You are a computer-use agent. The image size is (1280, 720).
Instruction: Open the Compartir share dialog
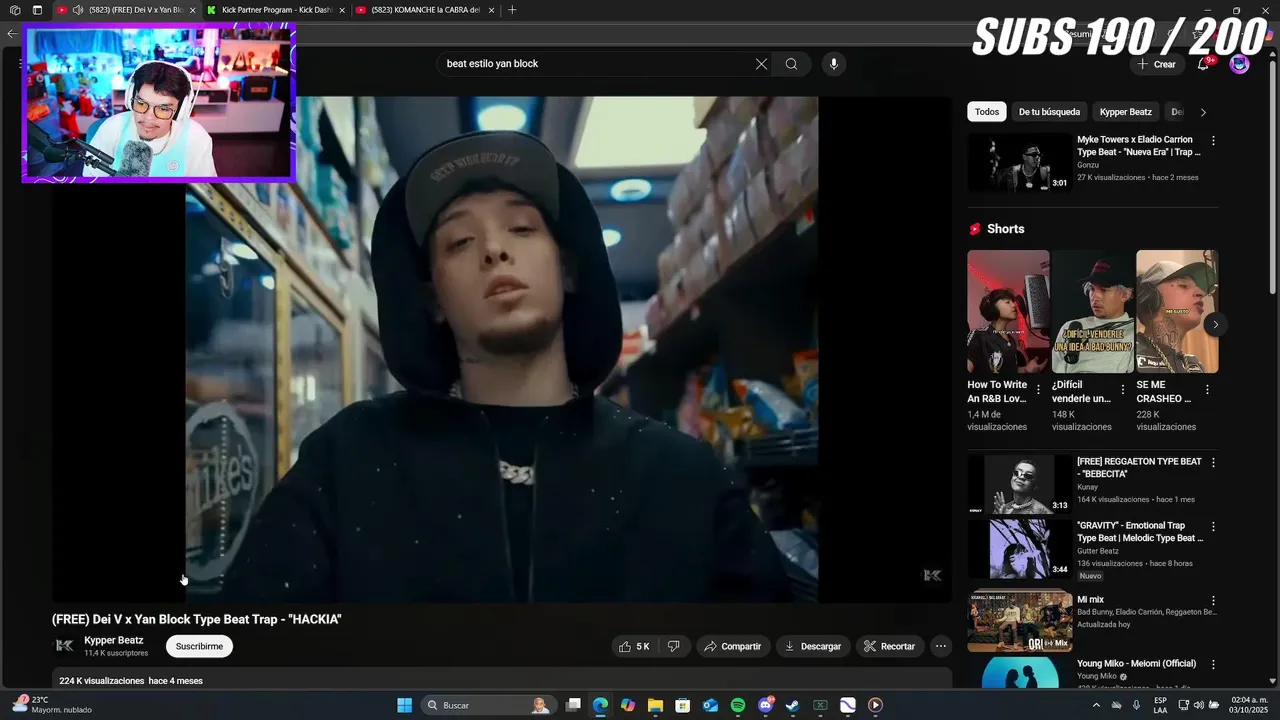pos(733,646)
